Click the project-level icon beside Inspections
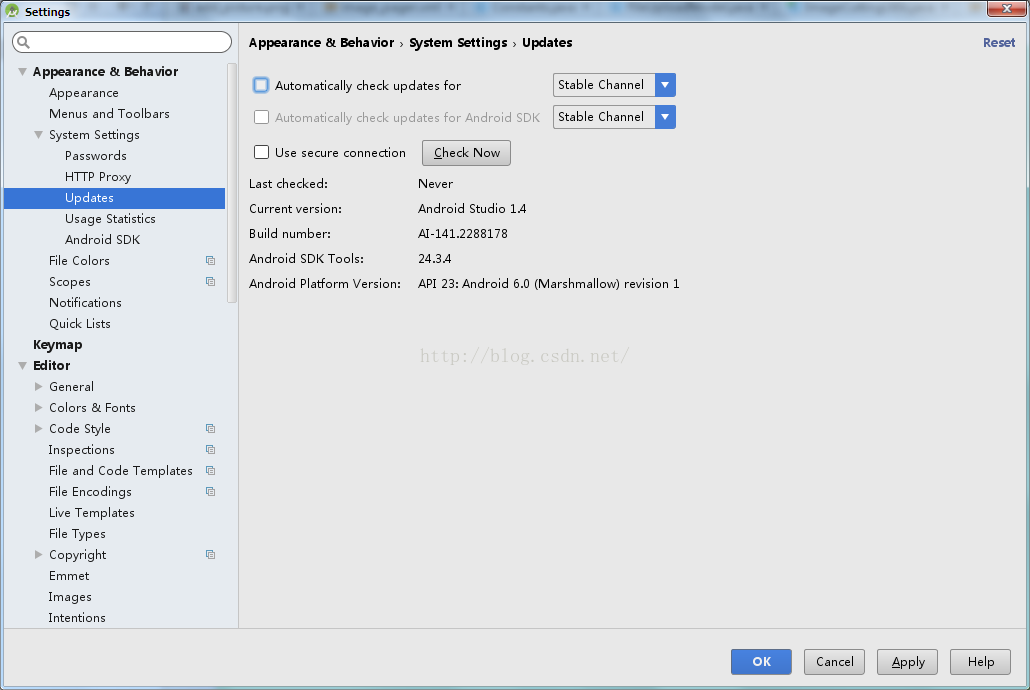1030x690 pixels. 210,450
